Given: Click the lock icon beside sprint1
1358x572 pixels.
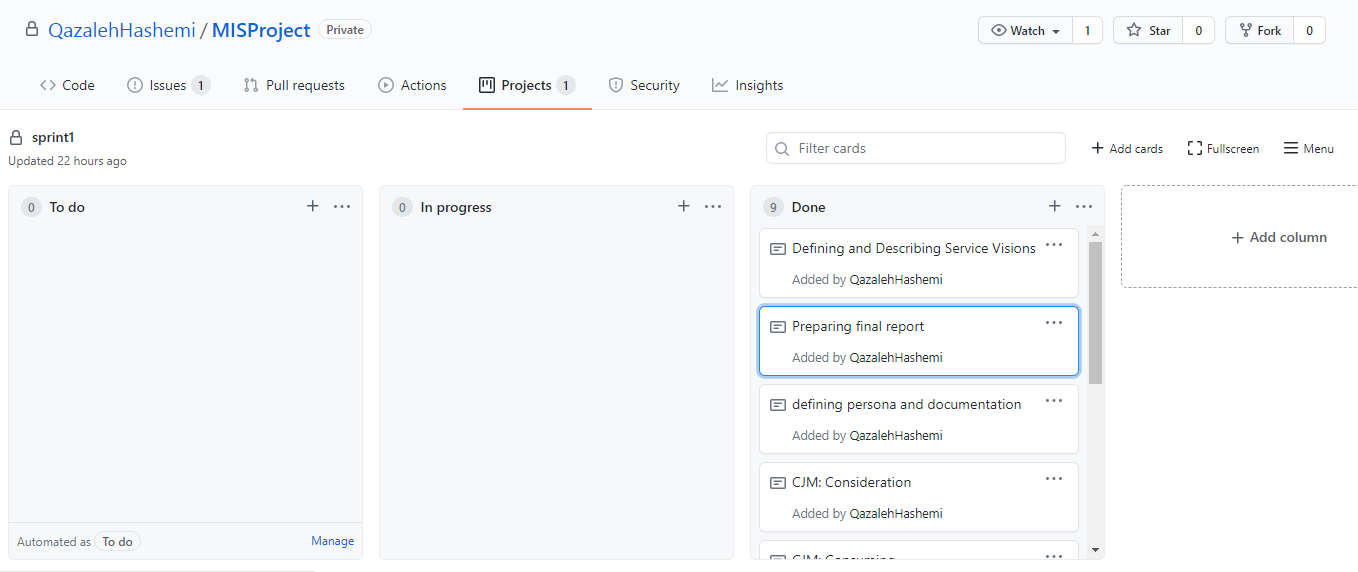Looking at the screenshot, I should pyautogui.click(x=15, y=138).
